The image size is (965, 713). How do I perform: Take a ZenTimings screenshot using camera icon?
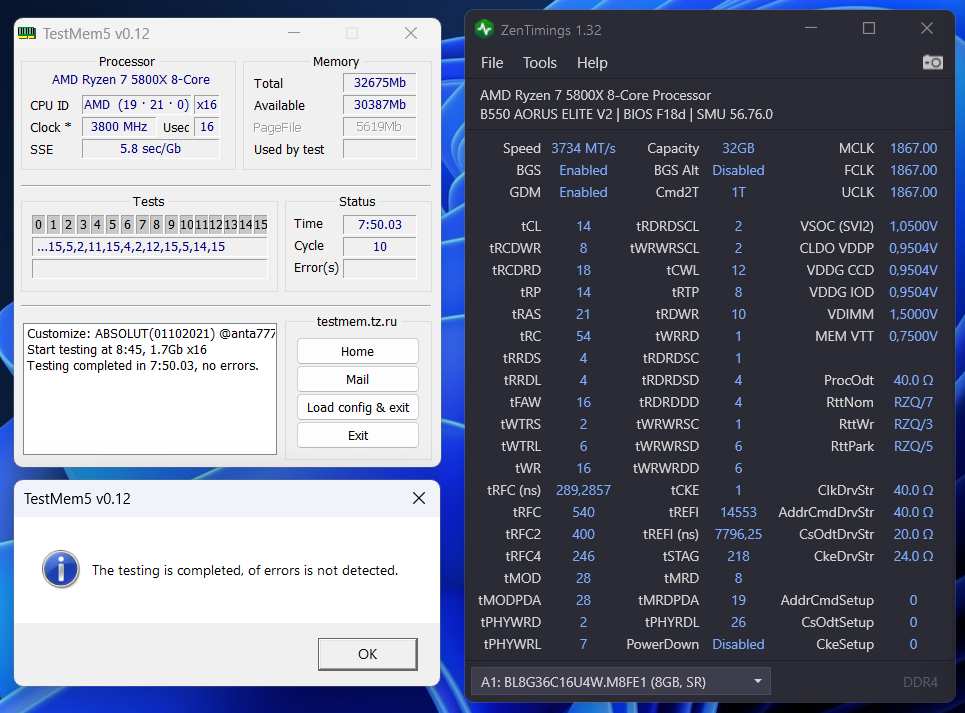click(x=932, y=63)
